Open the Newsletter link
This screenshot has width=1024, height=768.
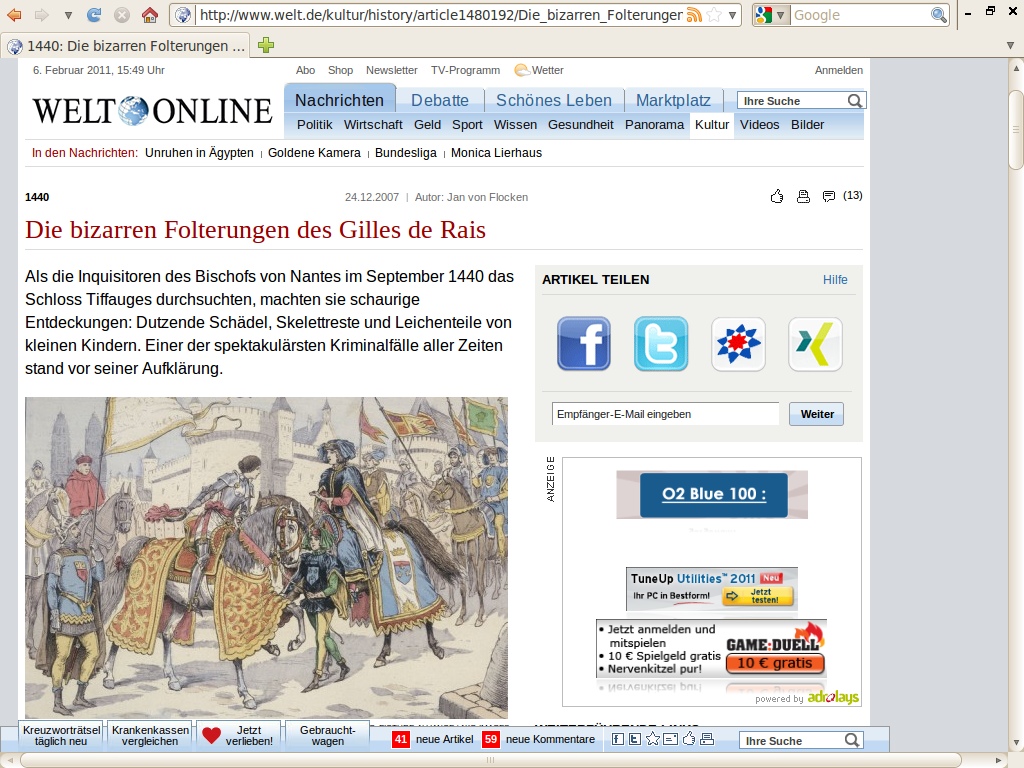[392, 70]
